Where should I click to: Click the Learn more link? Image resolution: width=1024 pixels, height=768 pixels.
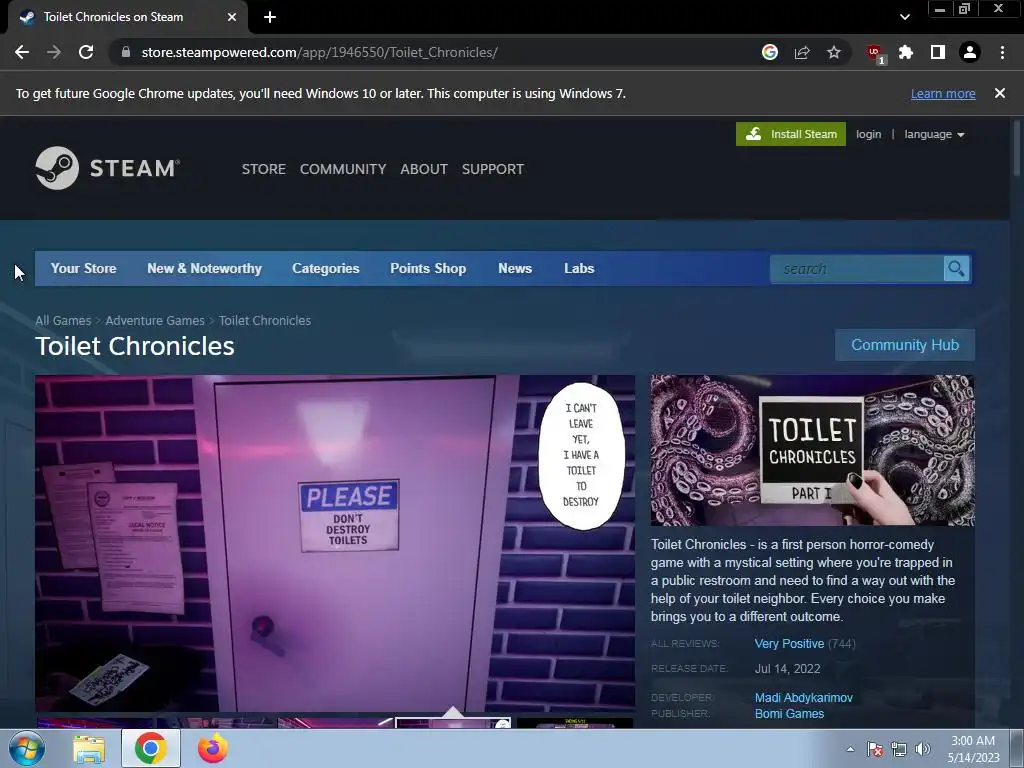[x=943, y=93]
